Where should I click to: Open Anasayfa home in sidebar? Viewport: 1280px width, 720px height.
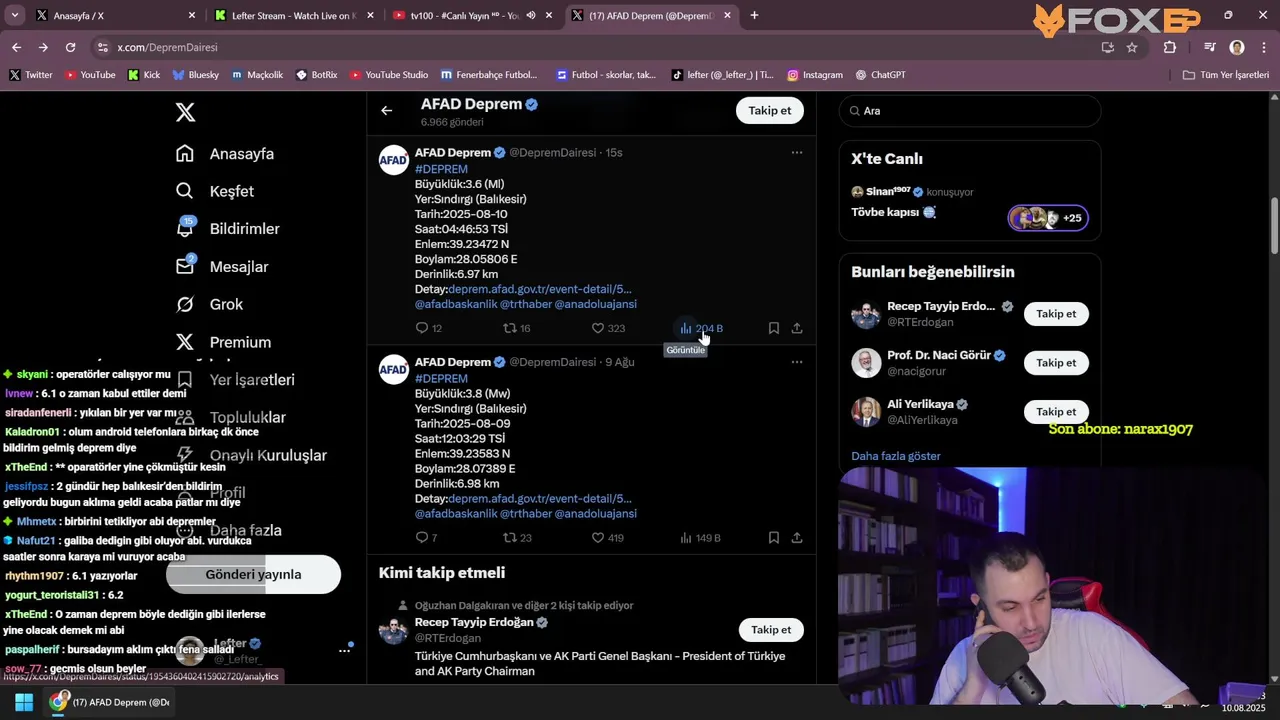[x=225, y=154]
